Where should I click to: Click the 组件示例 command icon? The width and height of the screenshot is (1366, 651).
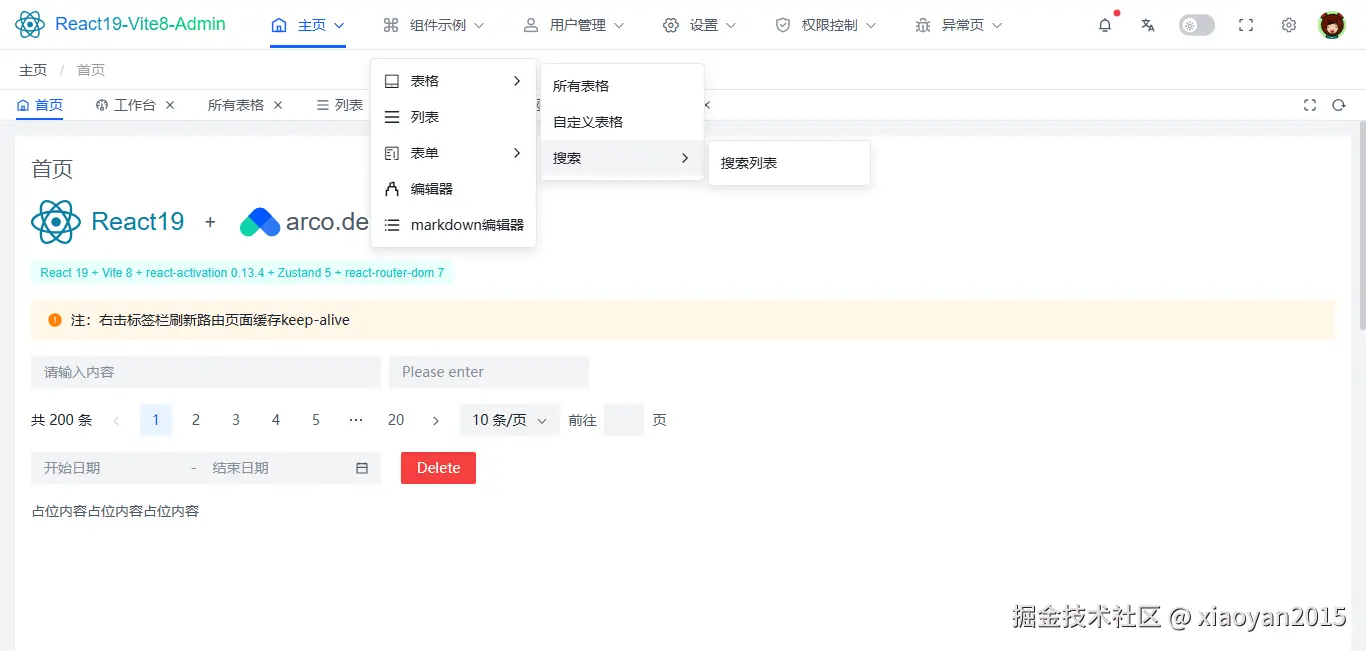[391, 25]
